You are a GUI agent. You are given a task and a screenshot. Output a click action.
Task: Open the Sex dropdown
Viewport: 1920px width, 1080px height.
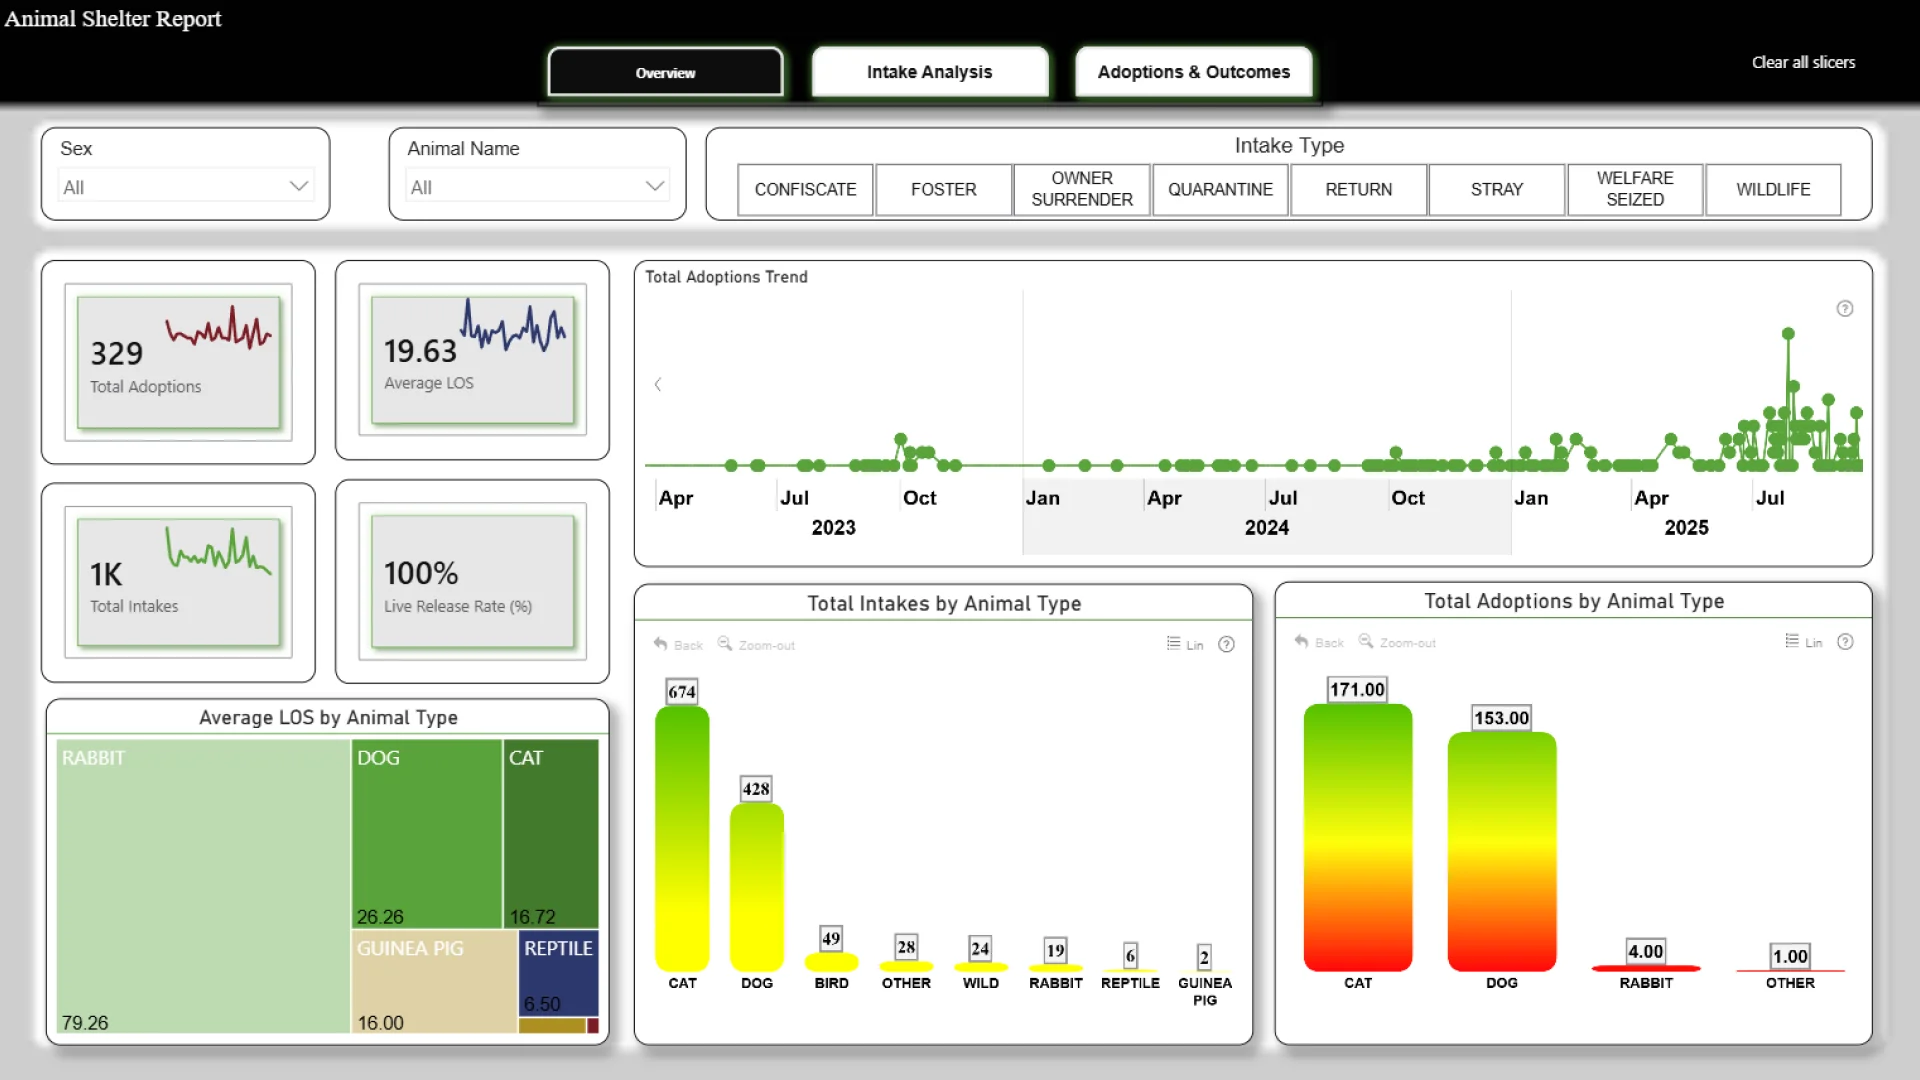tap(186, 187)
